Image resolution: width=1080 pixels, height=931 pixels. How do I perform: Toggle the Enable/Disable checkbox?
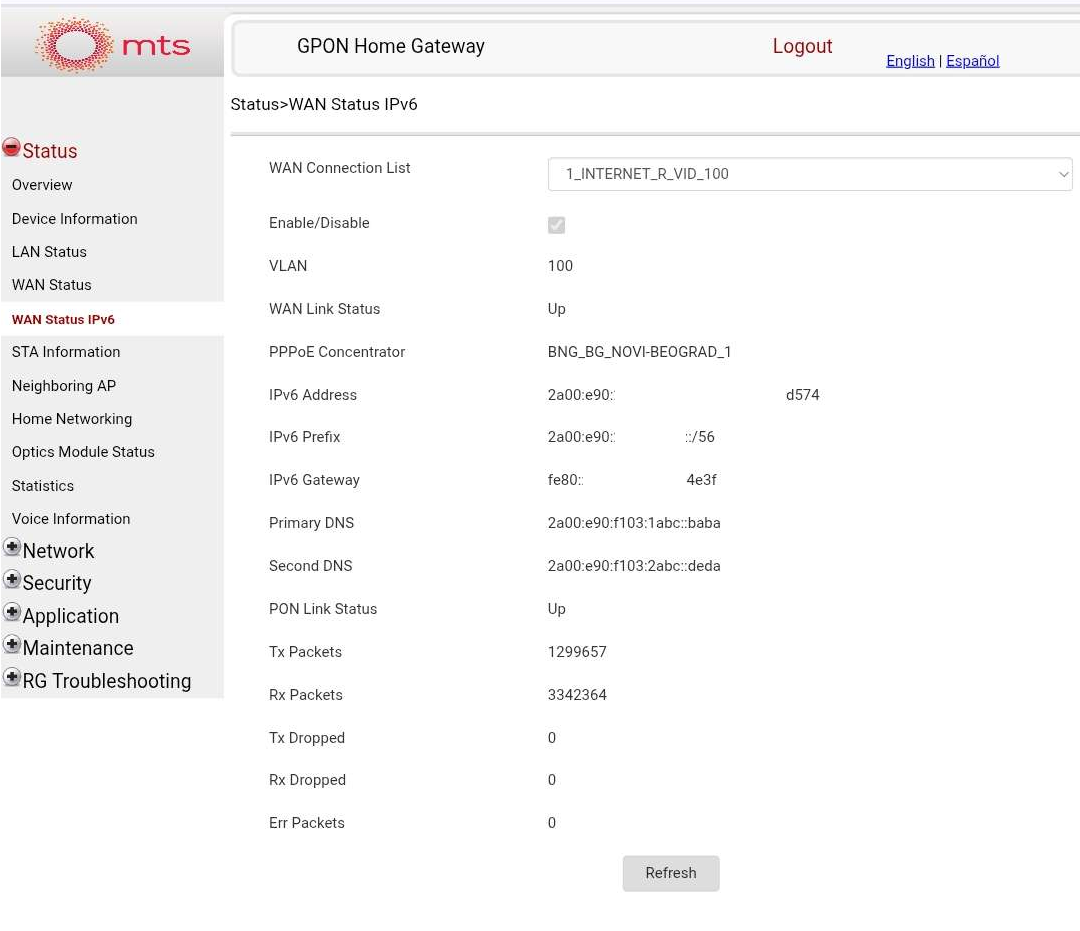(x=556, y=225)
